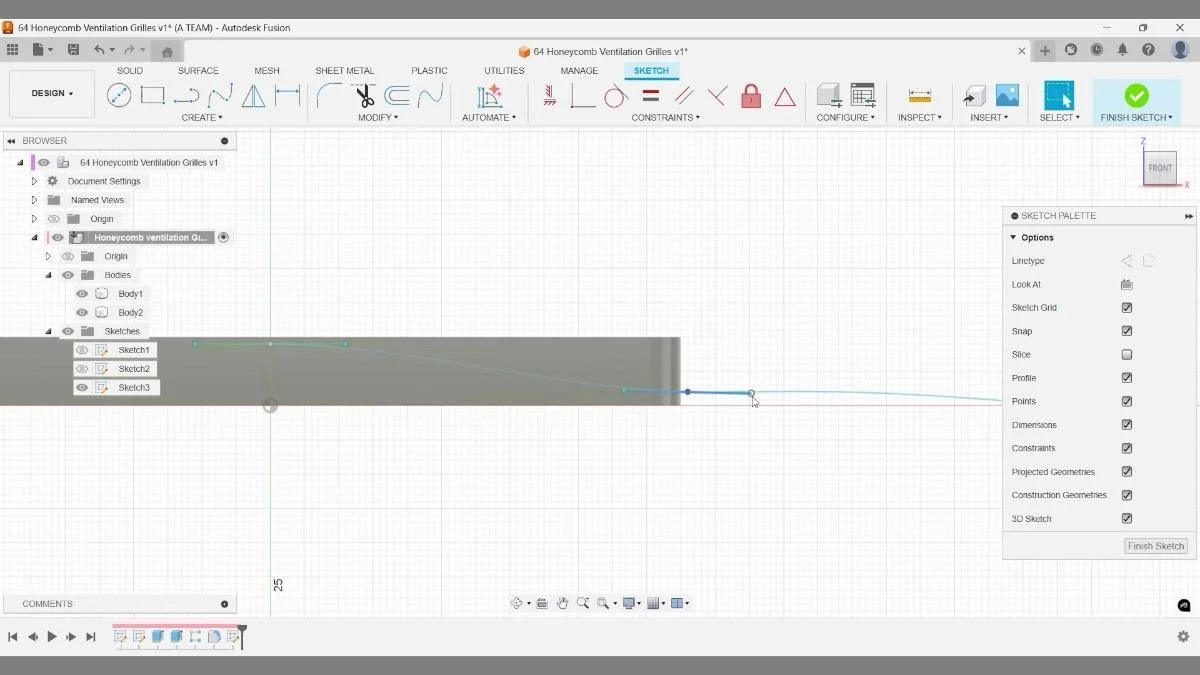Click the Finish Sketch button in the palette
This screenshot has height=675, width=1200.
click(x=1155, y=546)
